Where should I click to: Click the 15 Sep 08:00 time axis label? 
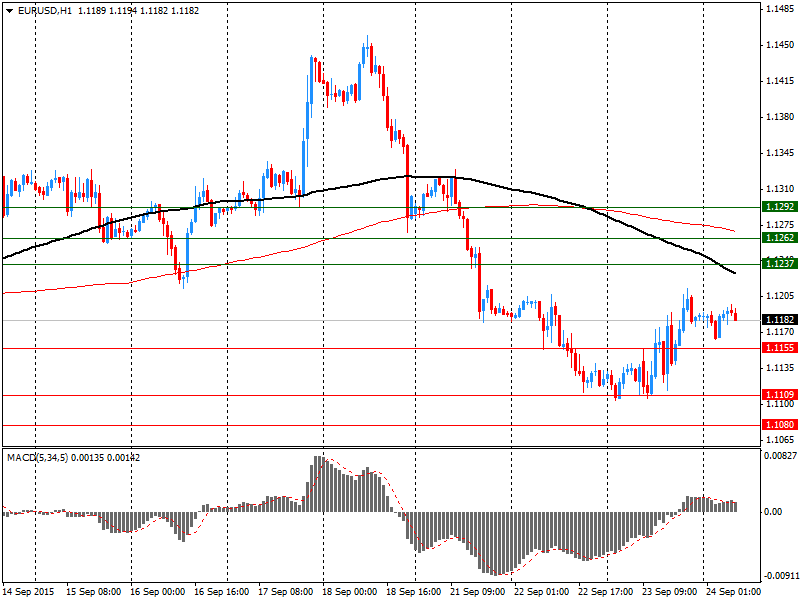tap(94, 592)
